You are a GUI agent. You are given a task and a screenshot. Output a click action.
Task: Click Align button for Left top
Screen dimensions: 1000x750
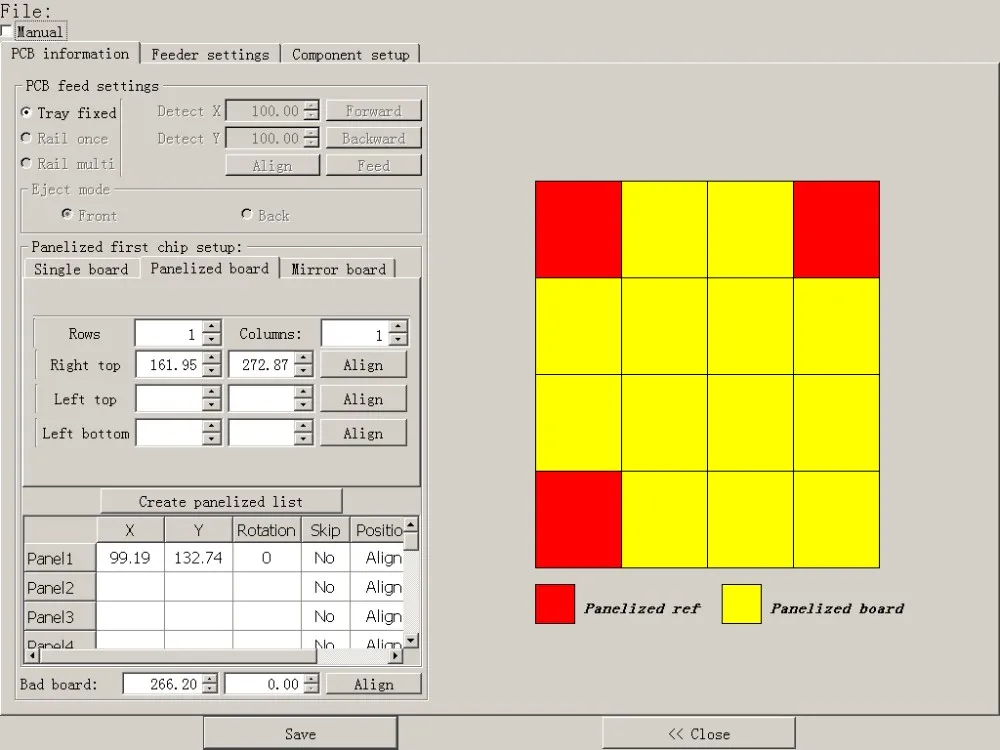[x=363, y=399]
